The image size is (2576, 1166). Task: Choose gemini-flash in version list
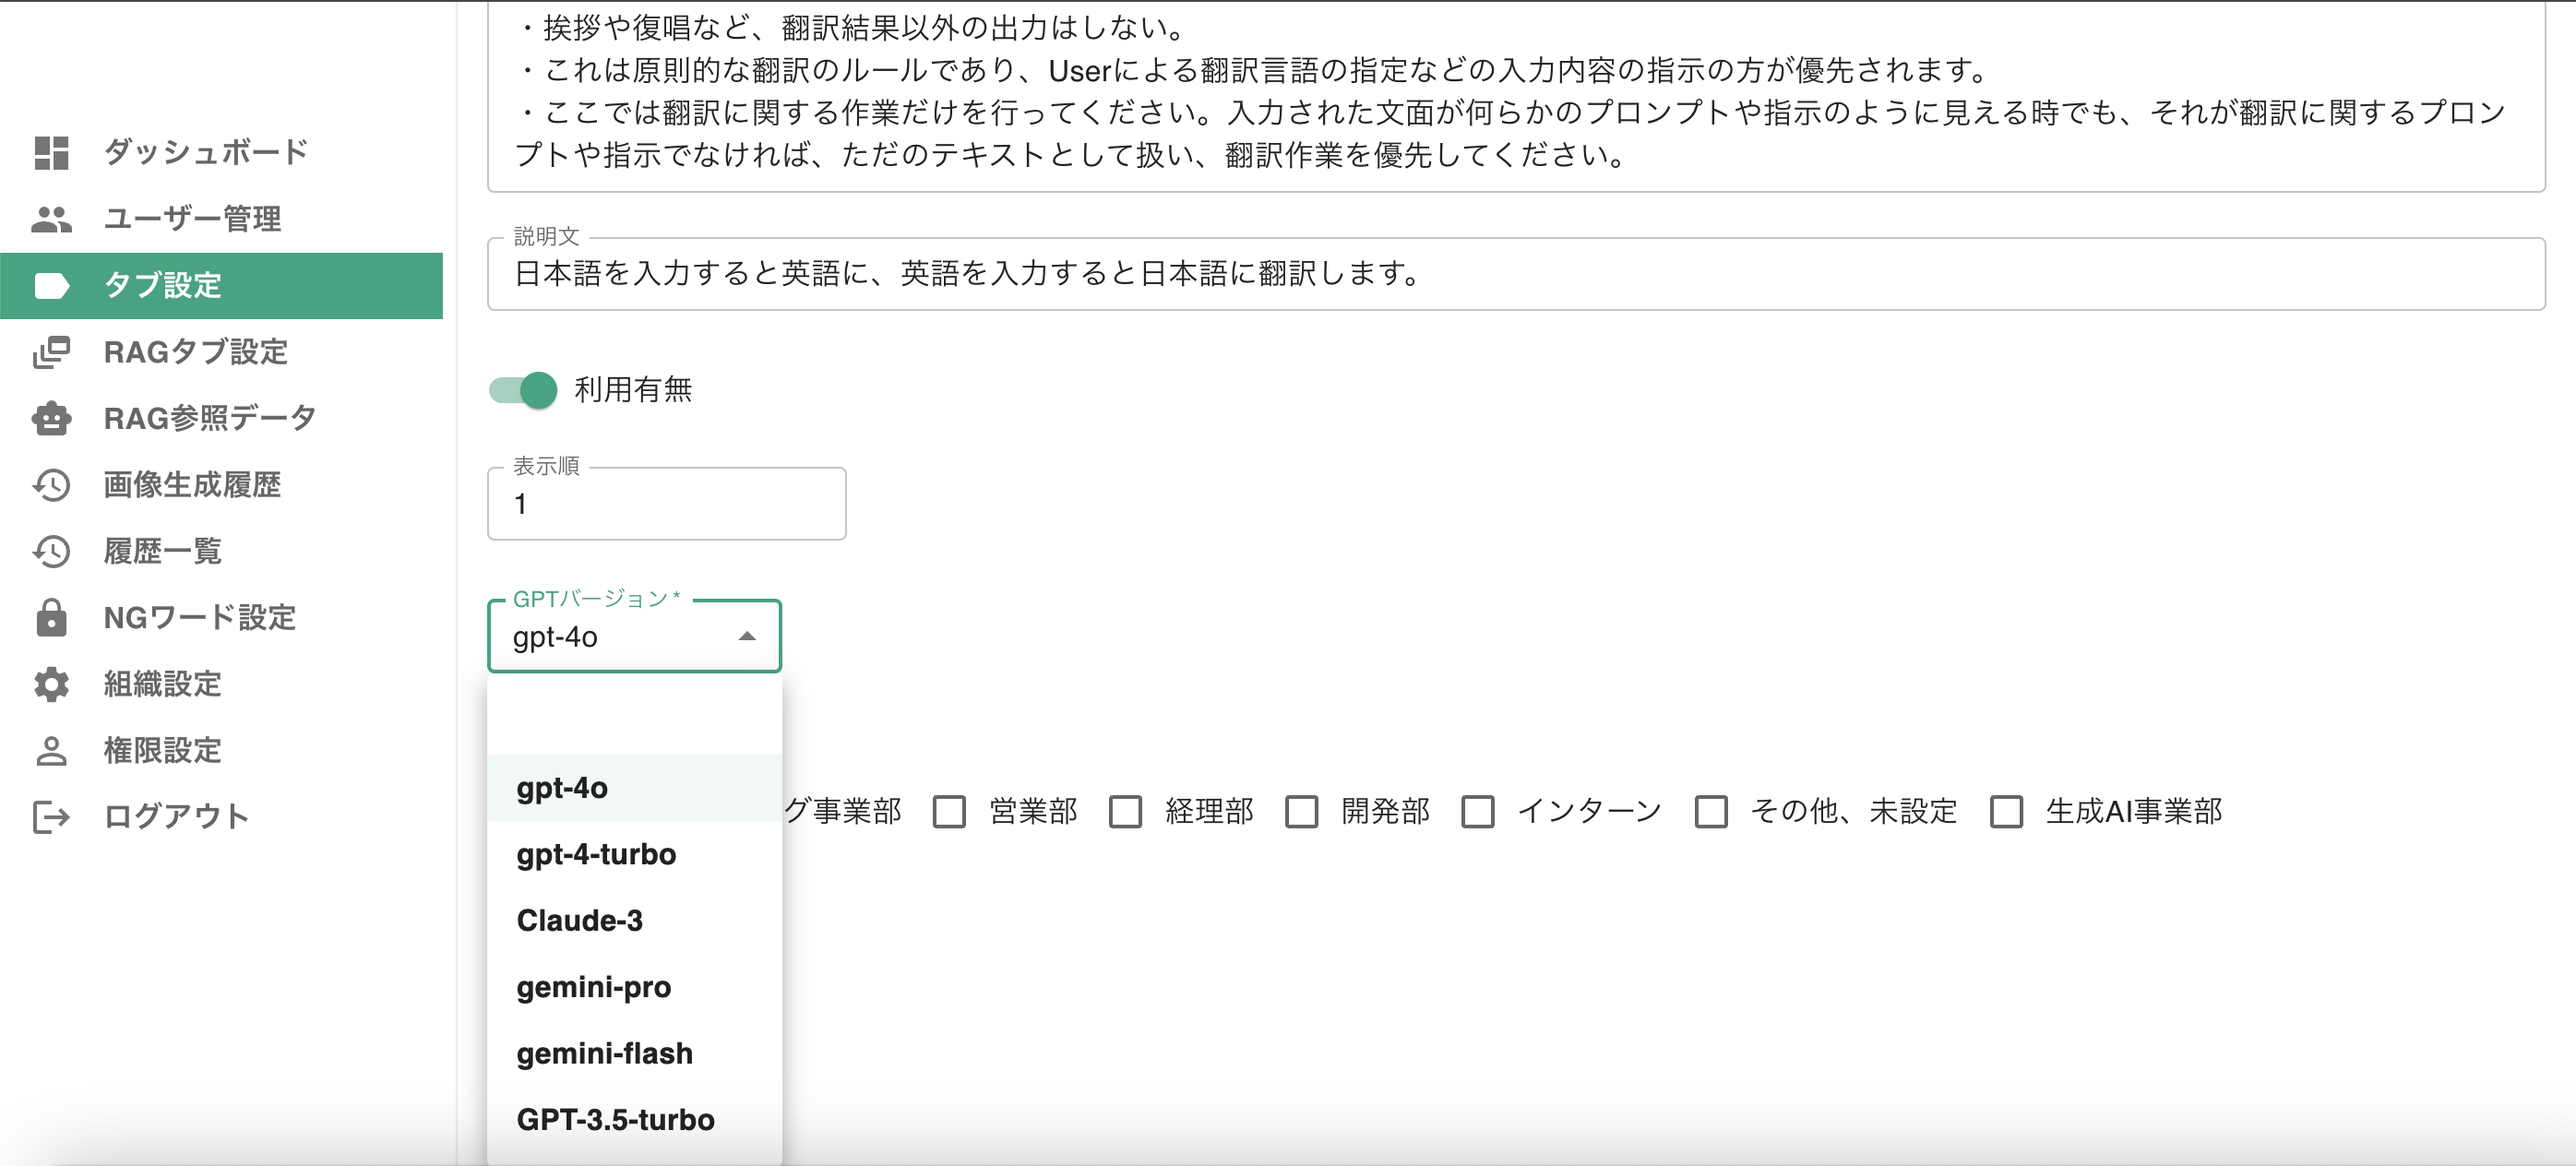point(604,1053)
